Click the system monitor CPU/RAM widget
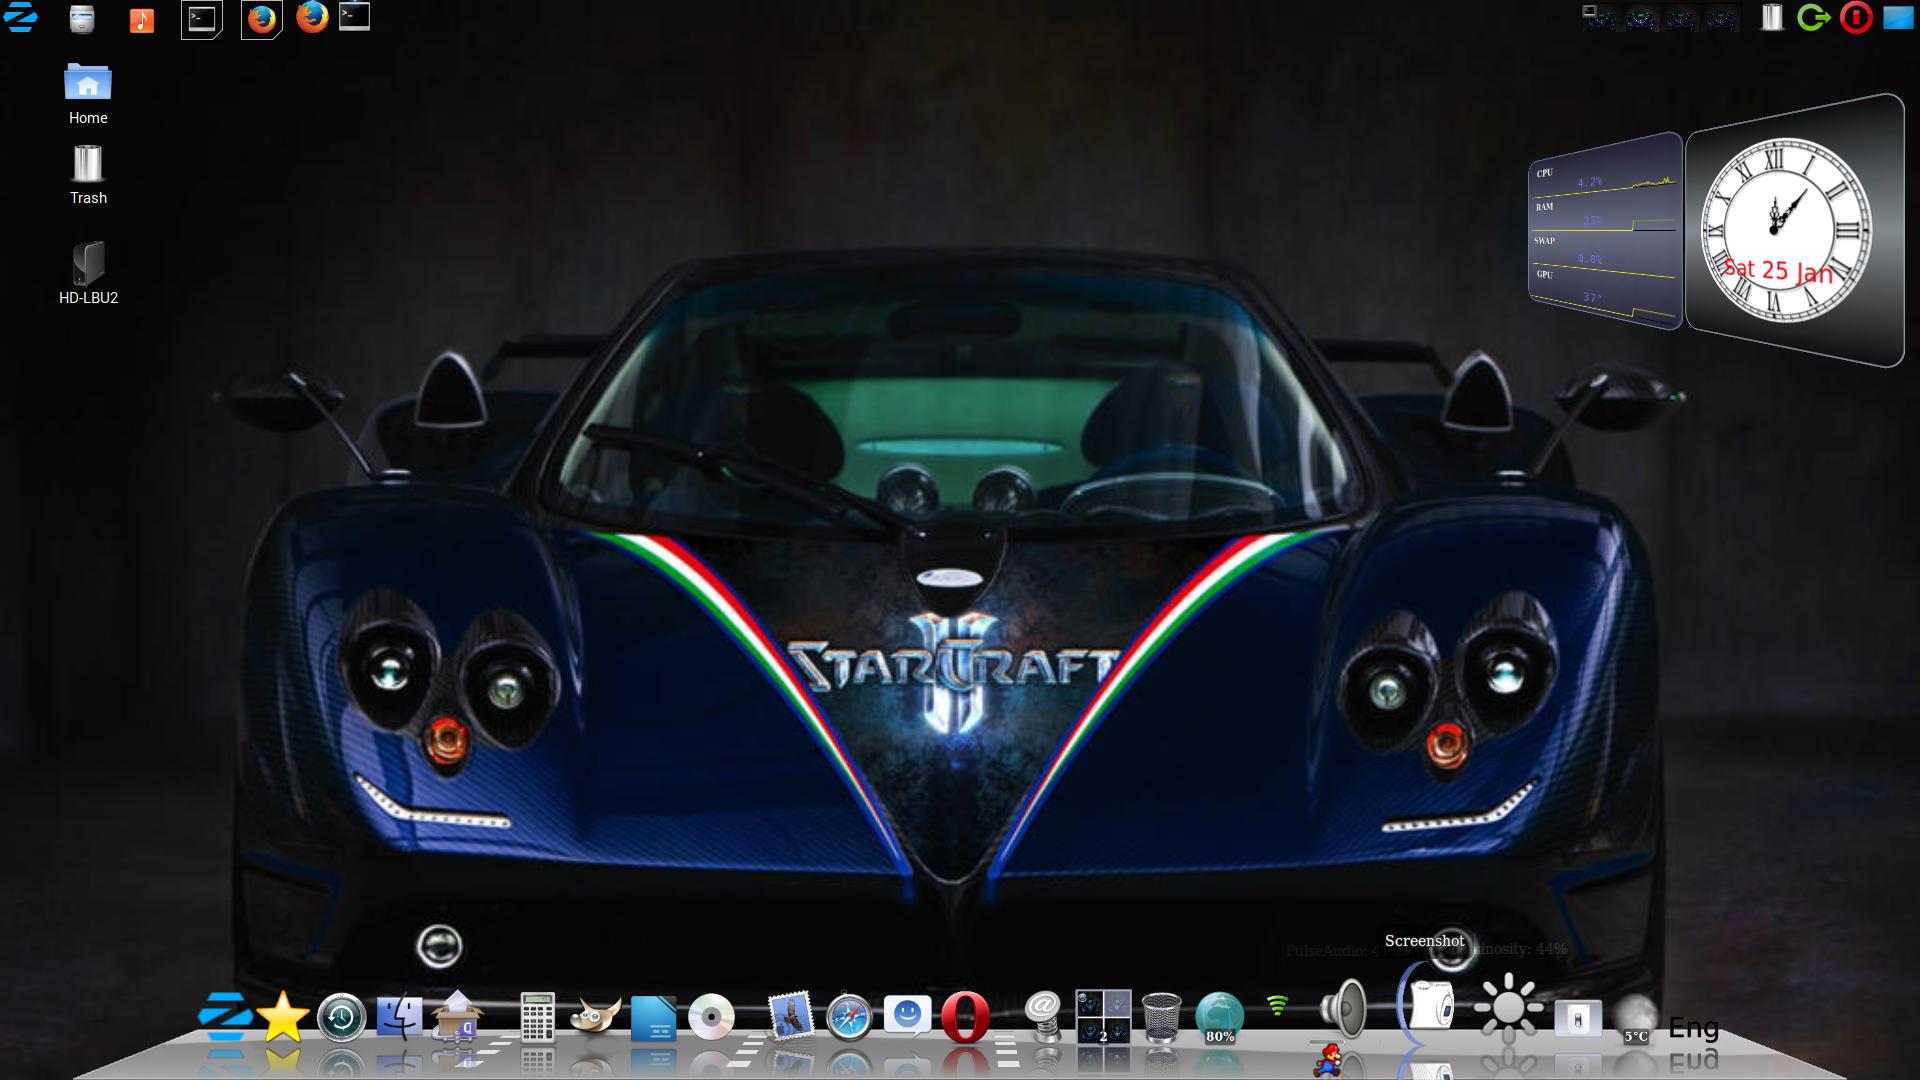Viewport: 1920px width, 1080px height. [1604, 232]
